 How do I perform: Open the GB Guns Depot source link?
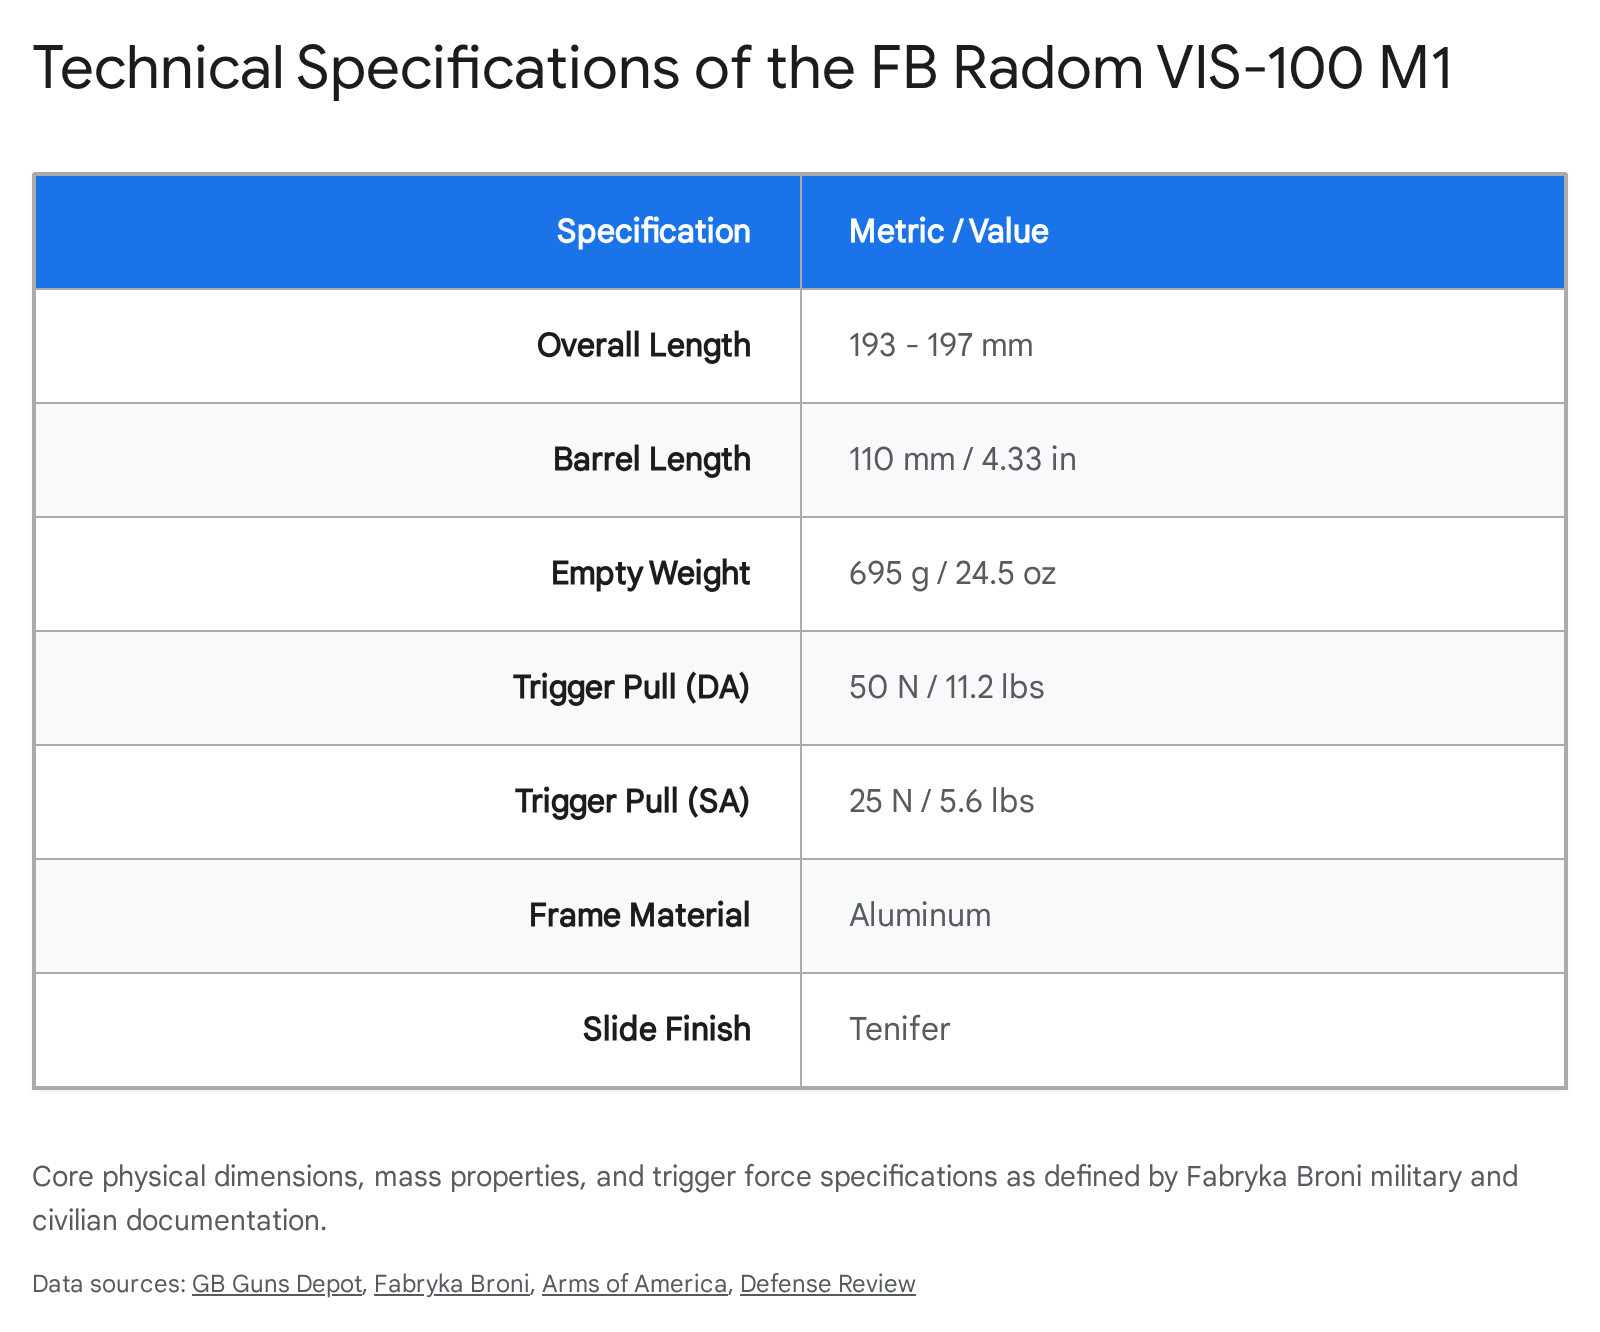click(276, 1284)
